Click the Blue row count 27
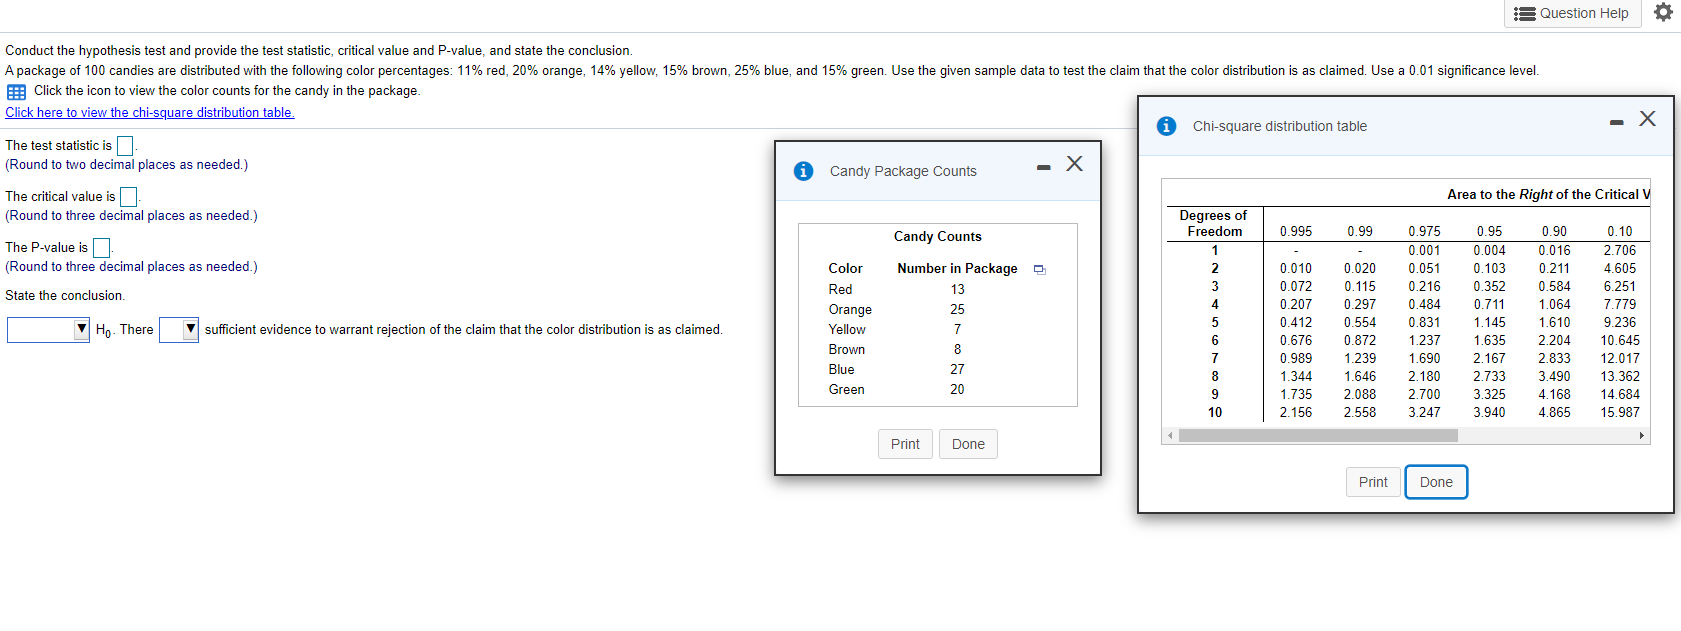This screenshot has height=631, width=1681. pos(957,369)
